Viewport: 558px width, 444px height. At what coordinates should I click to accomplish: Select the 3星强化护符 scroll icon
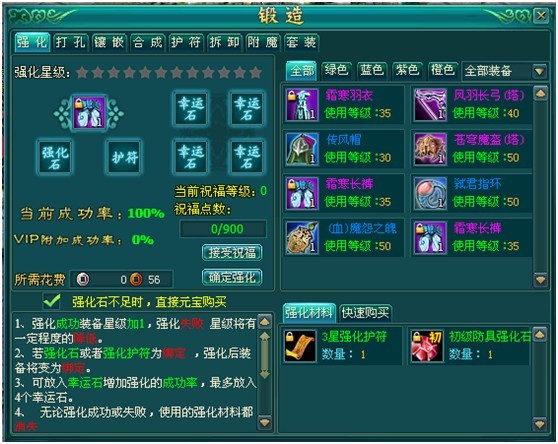[300, 346]
